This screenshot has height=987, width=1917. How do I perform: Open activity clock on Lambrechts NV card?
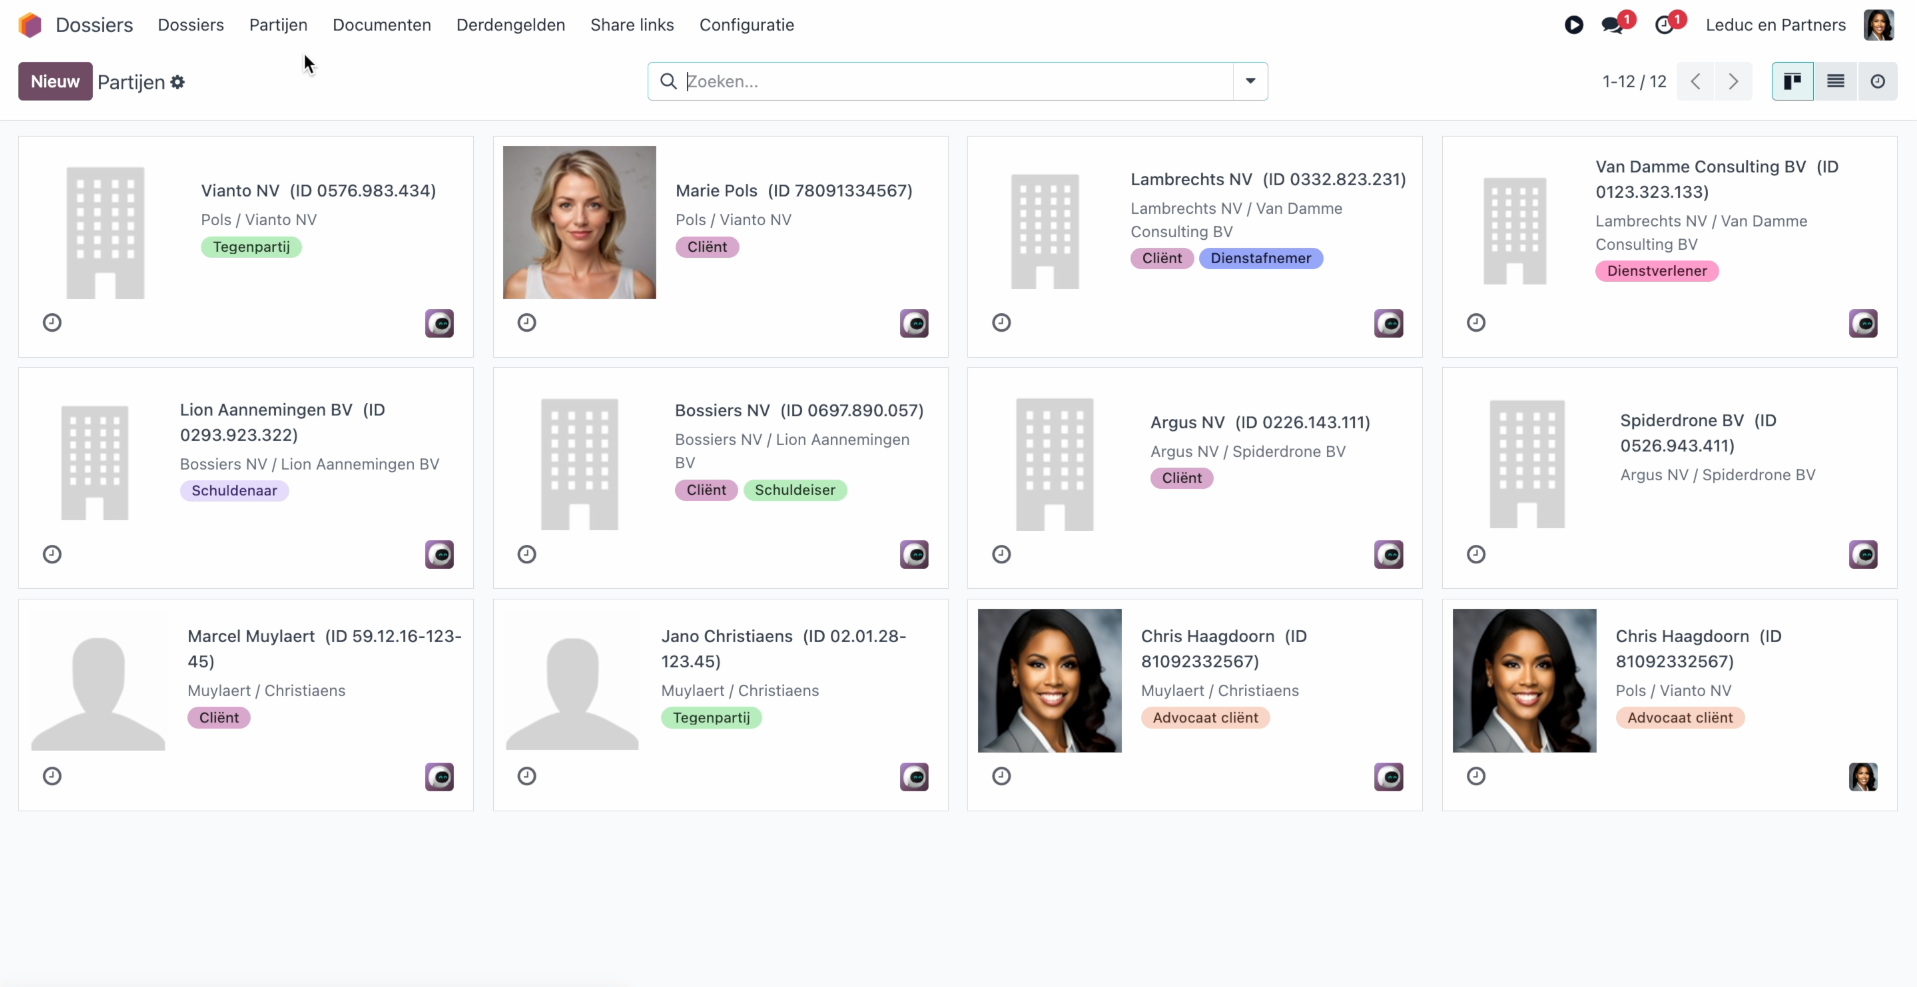click(1002, 322)
